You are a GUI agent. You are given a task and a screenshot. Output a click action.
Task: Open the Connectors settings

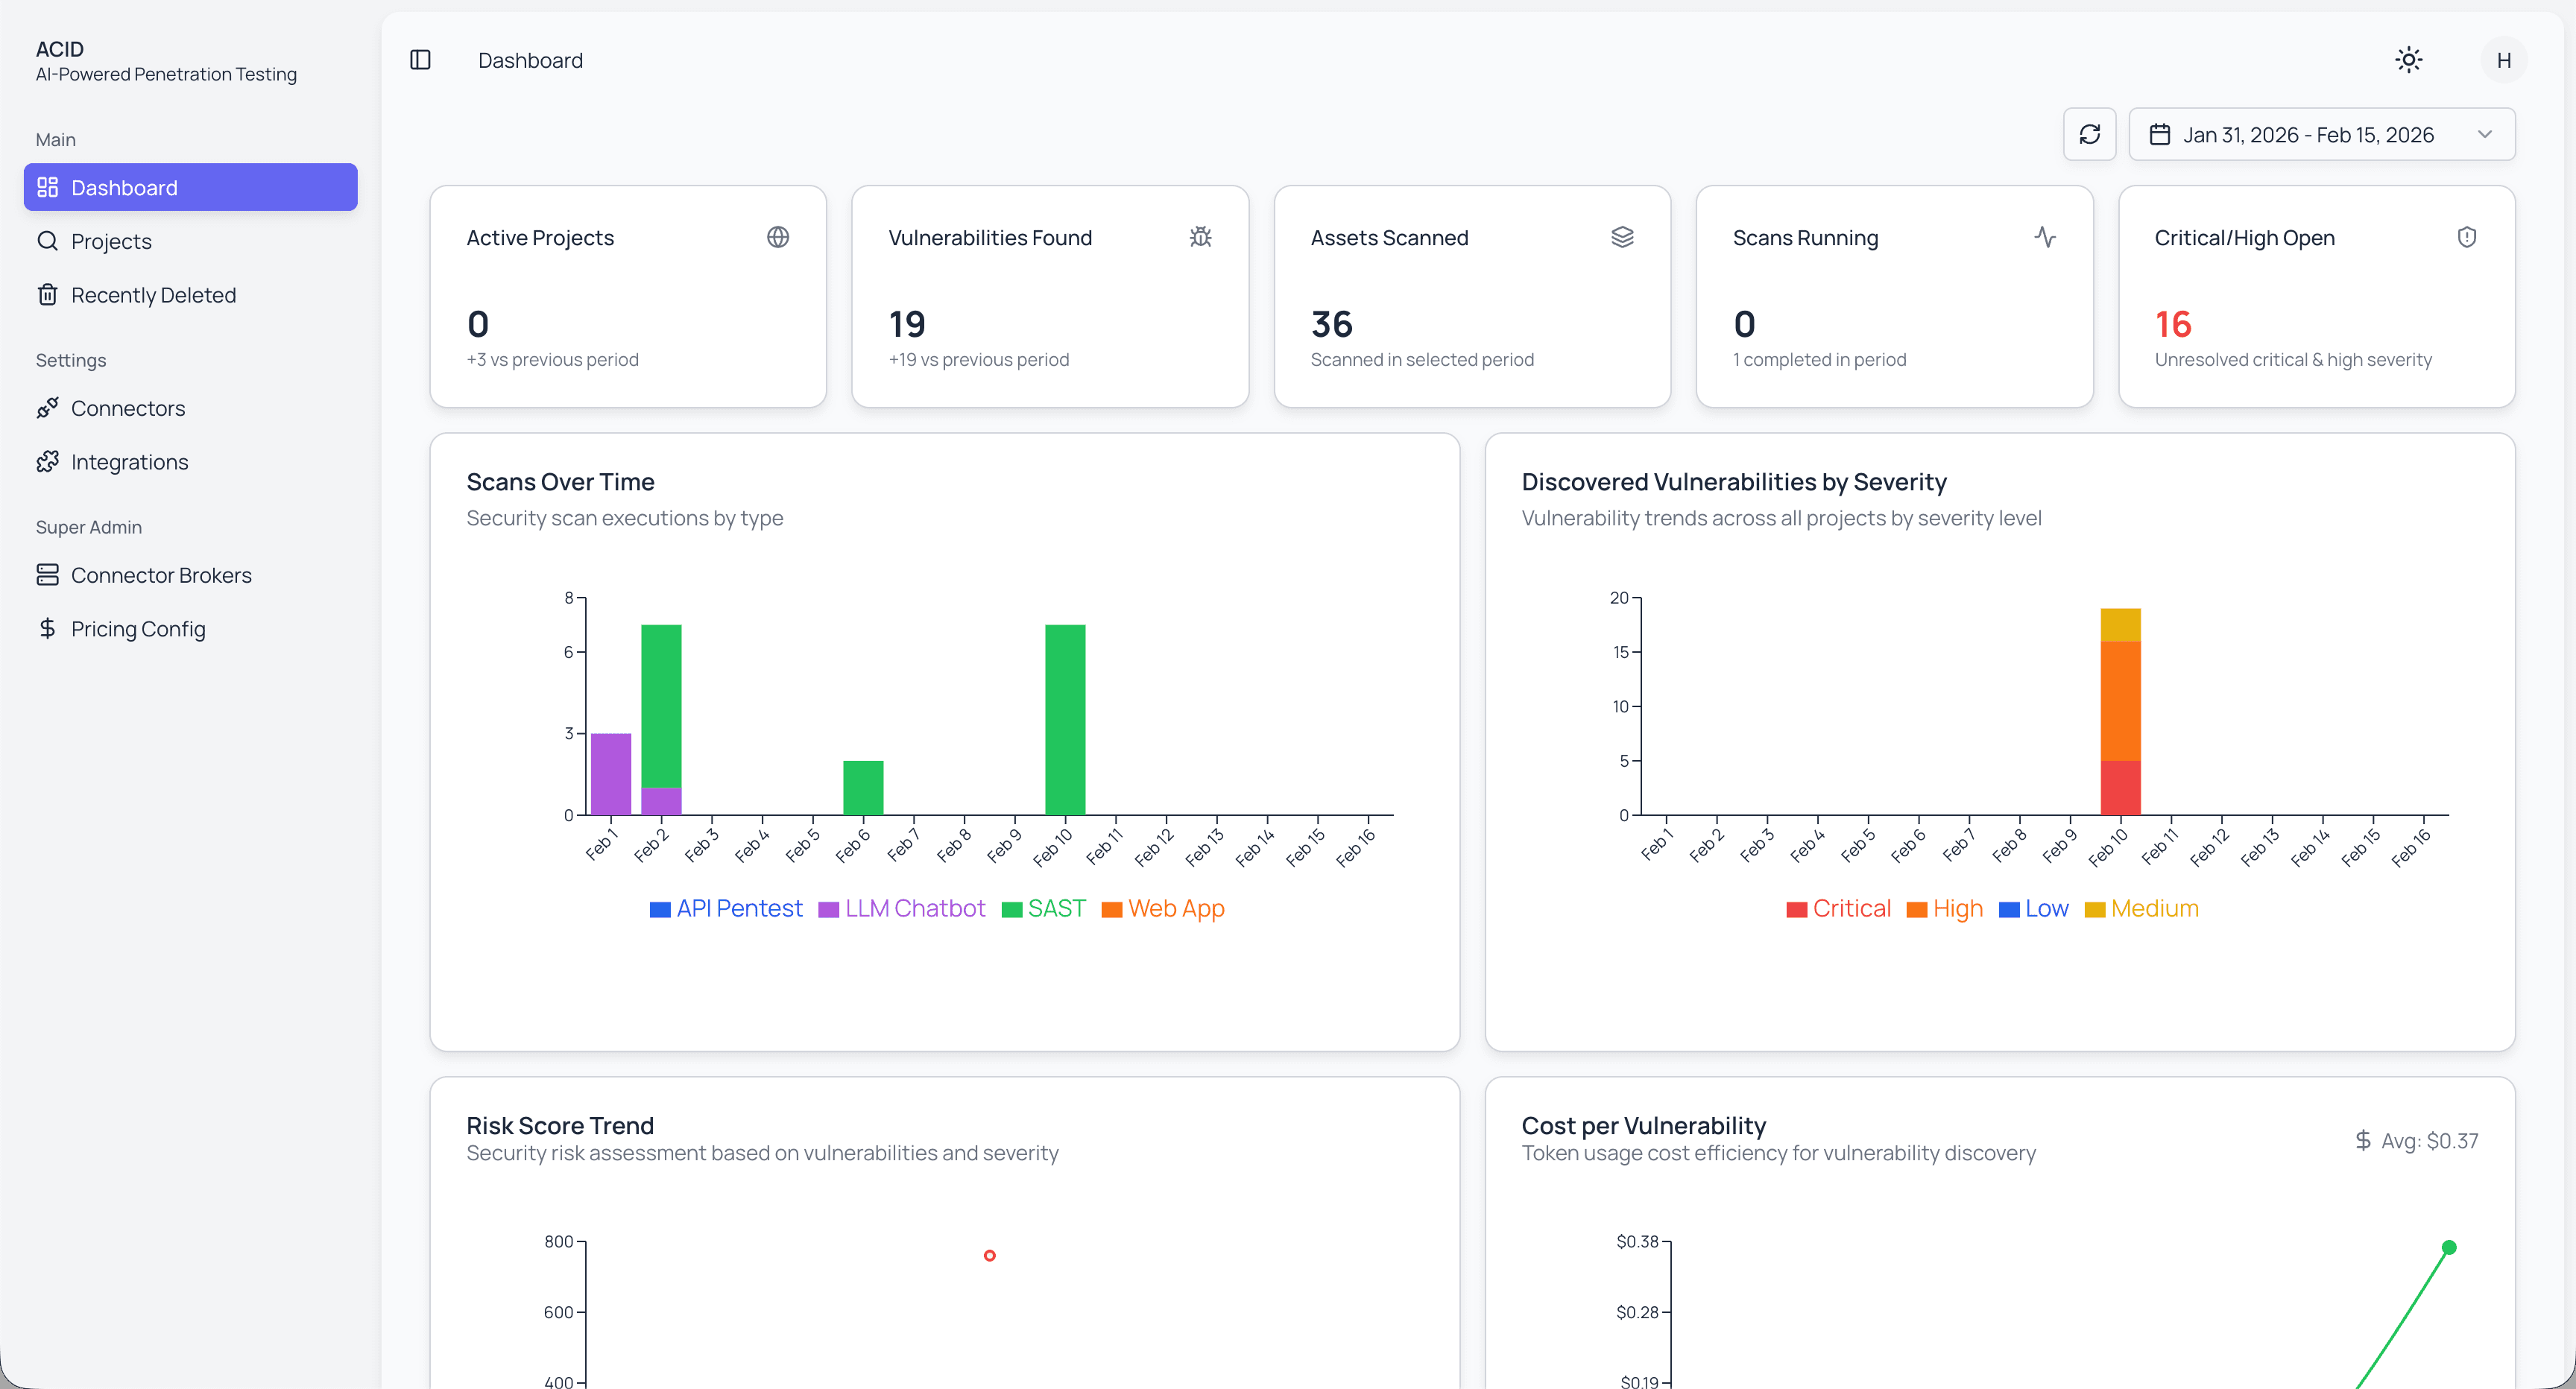tap(190, 408)
